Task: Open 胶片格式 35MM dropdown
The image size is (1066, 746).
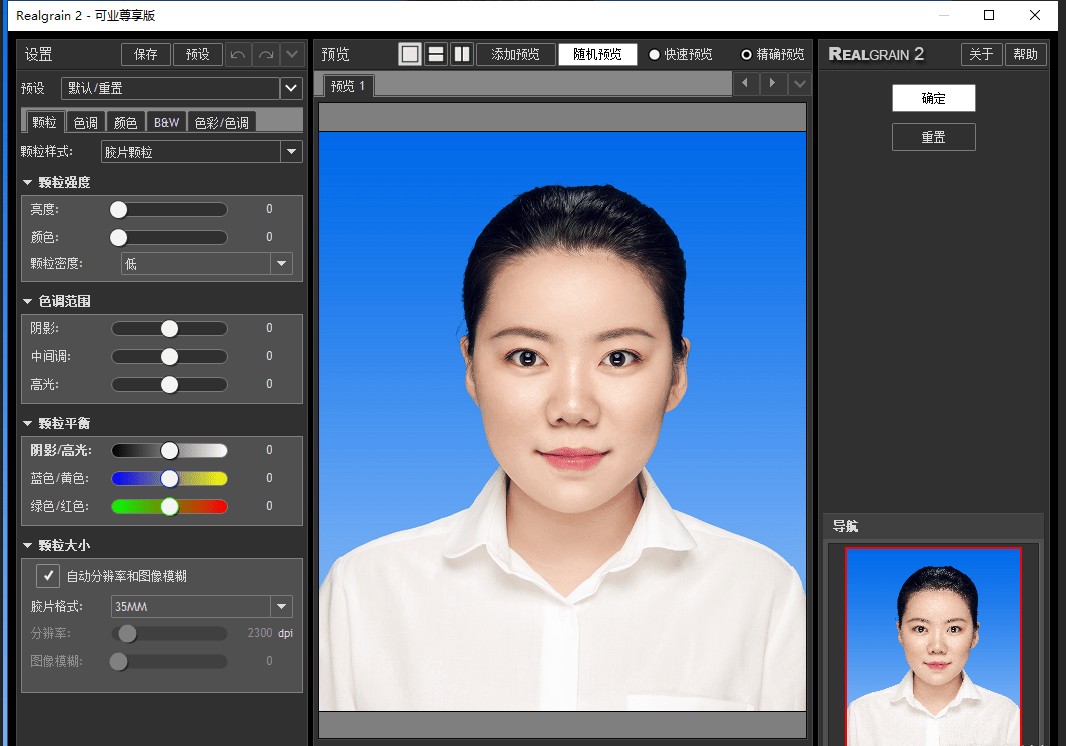Action: 201,607
